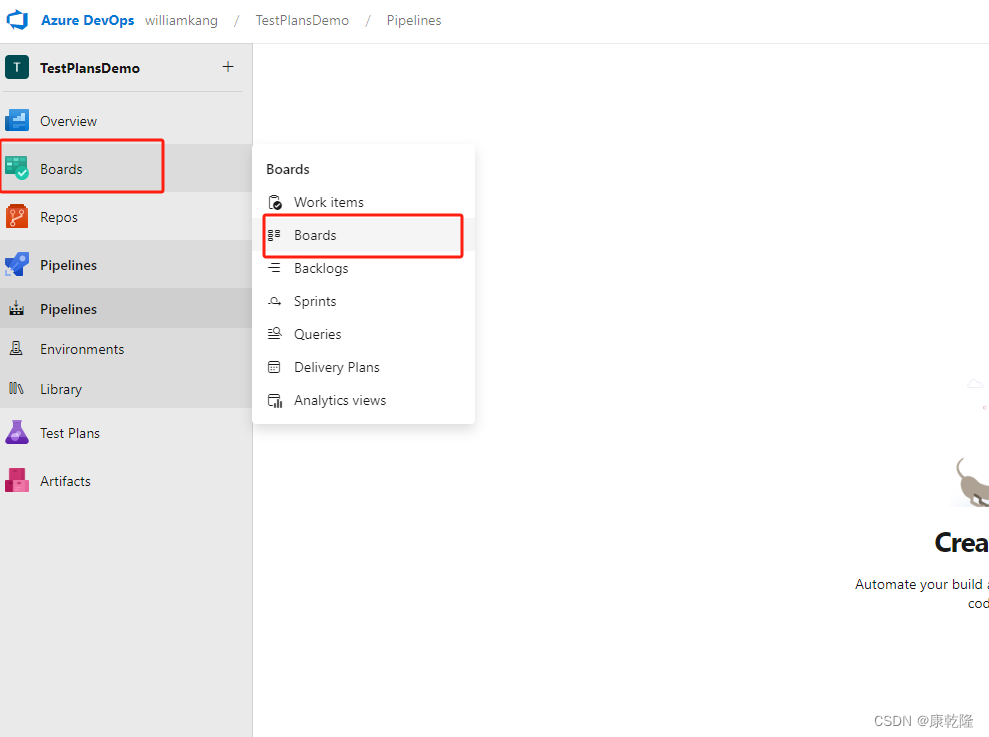
Task: Click the Work items clipboard icon
Action: (274, 202)
